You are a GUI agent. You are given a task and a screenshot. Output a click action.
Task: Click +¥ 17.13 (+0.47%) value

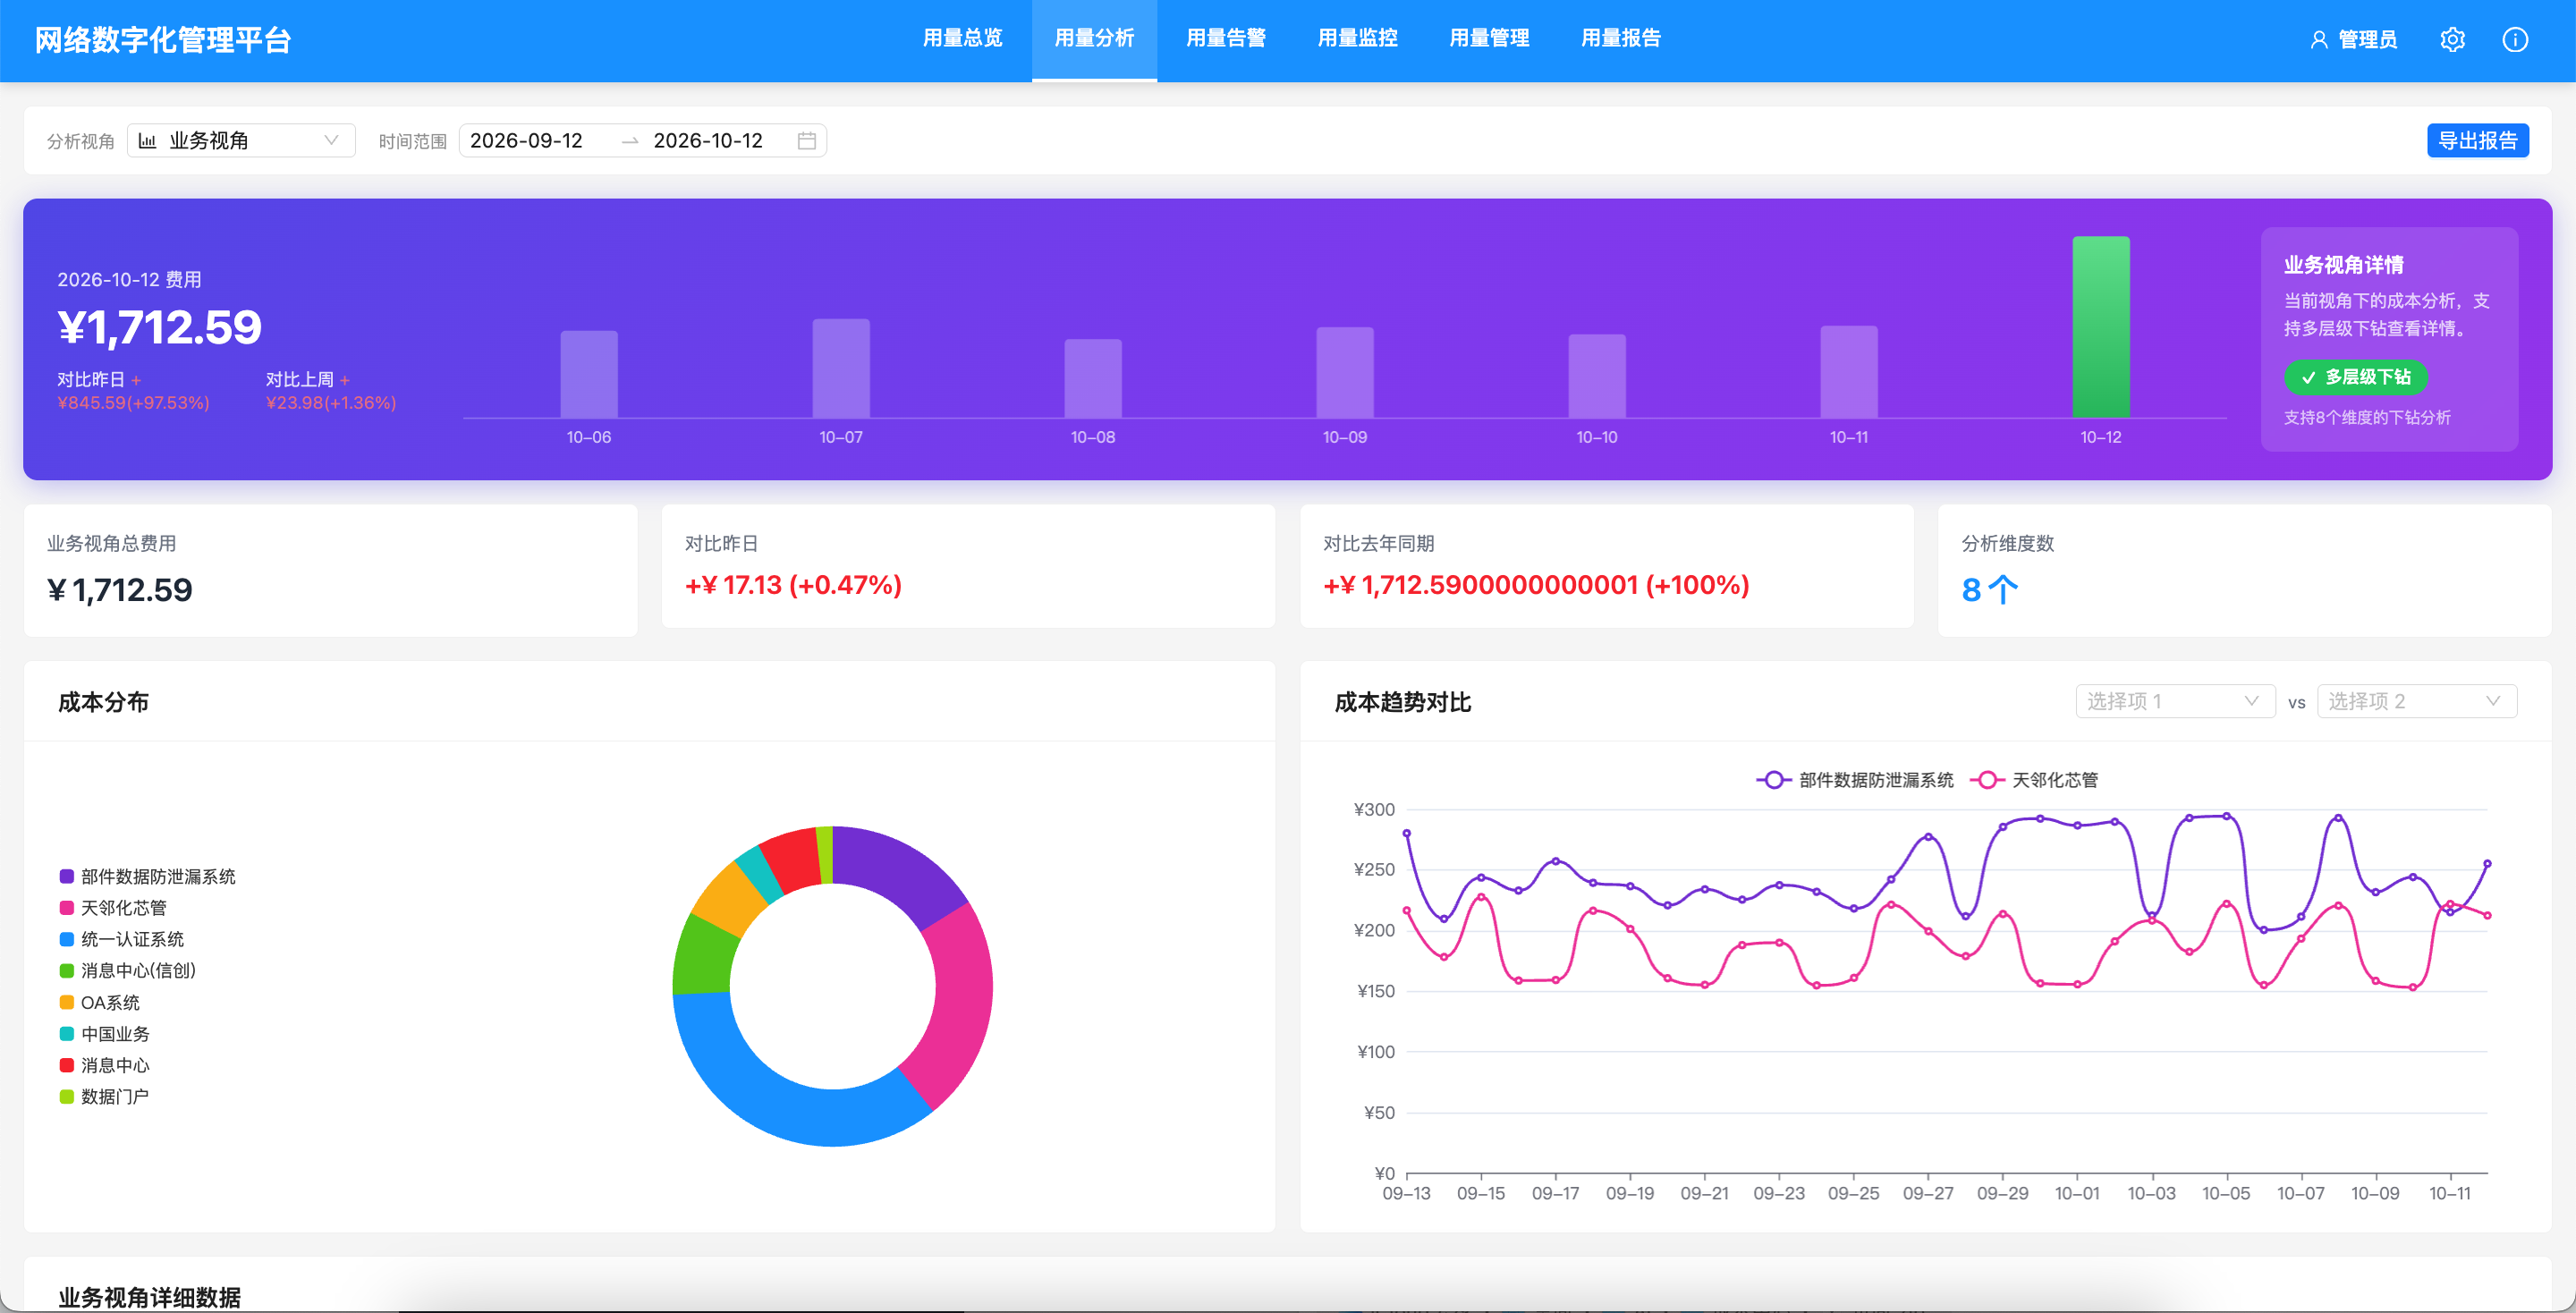click(793, 585)
